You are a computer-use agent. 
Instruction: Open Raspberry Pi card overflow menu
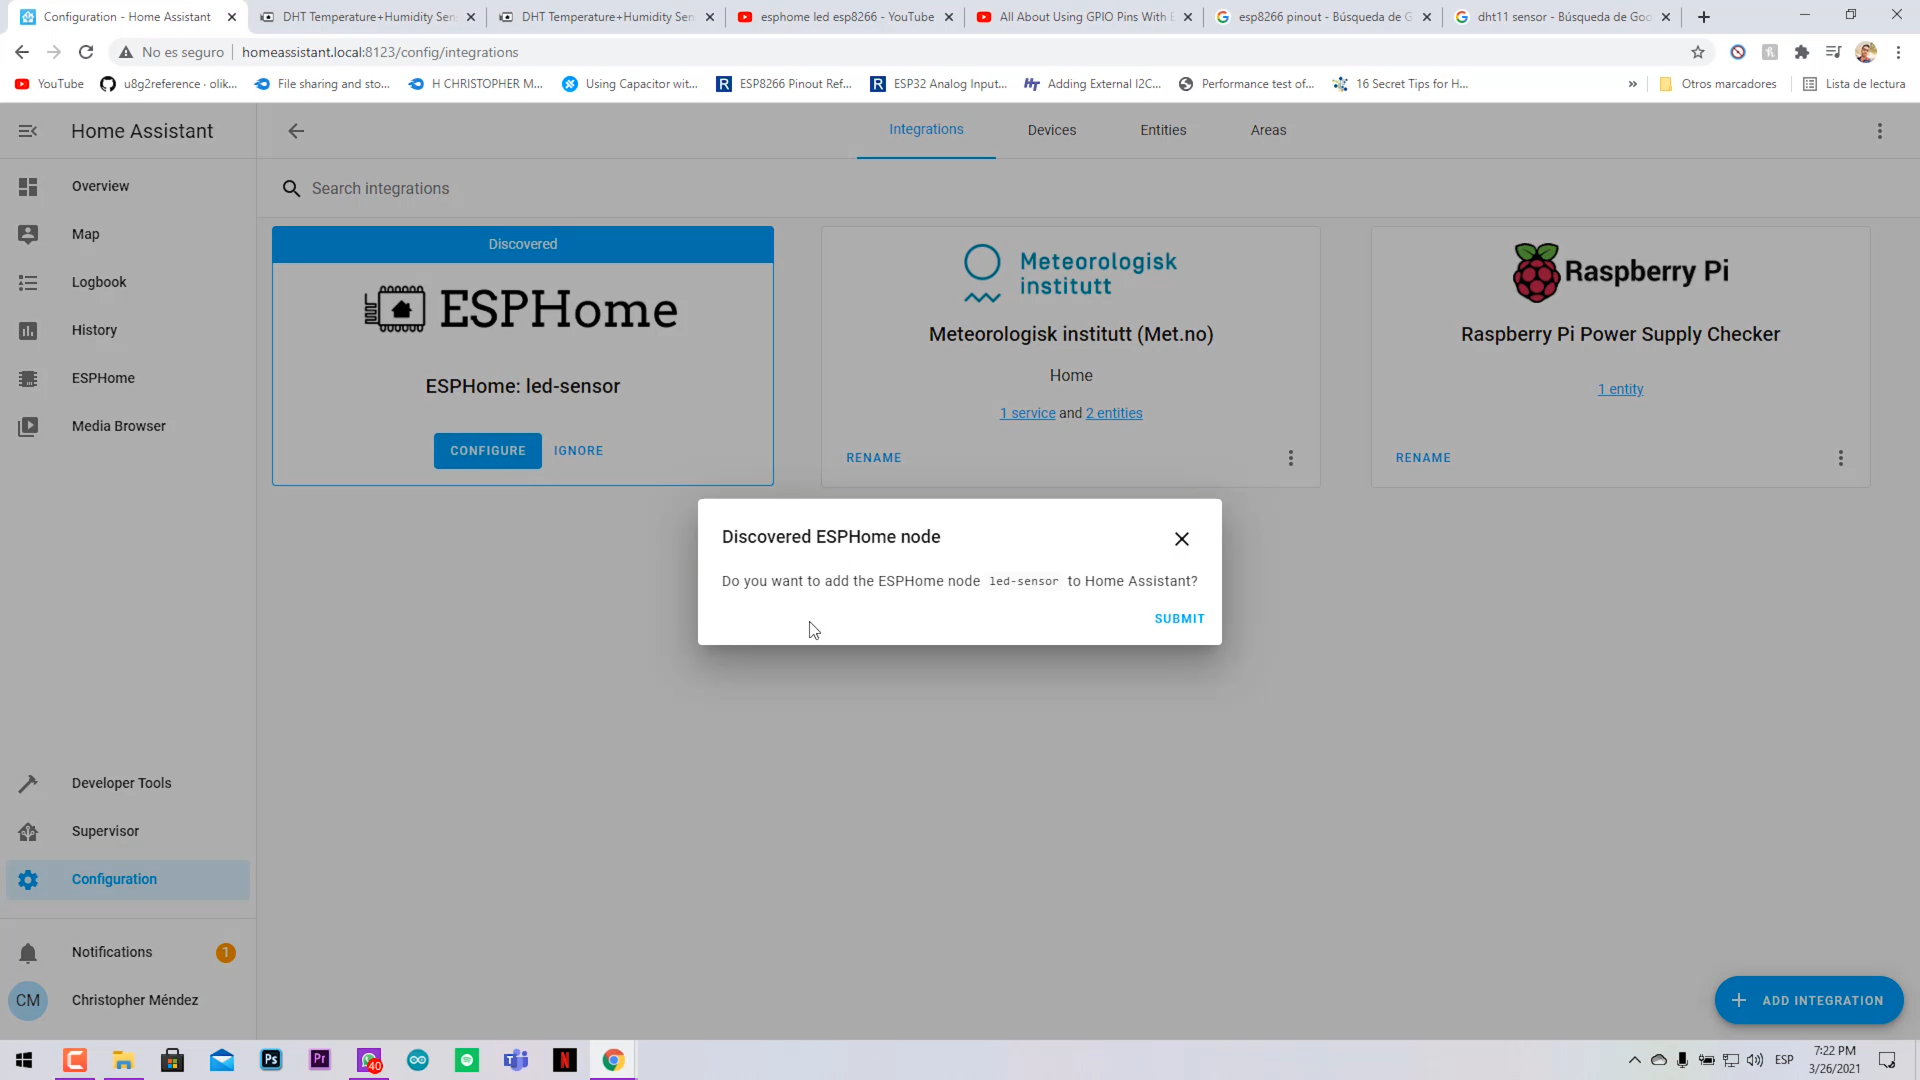pyautogui.click(x=1840, y=458)
